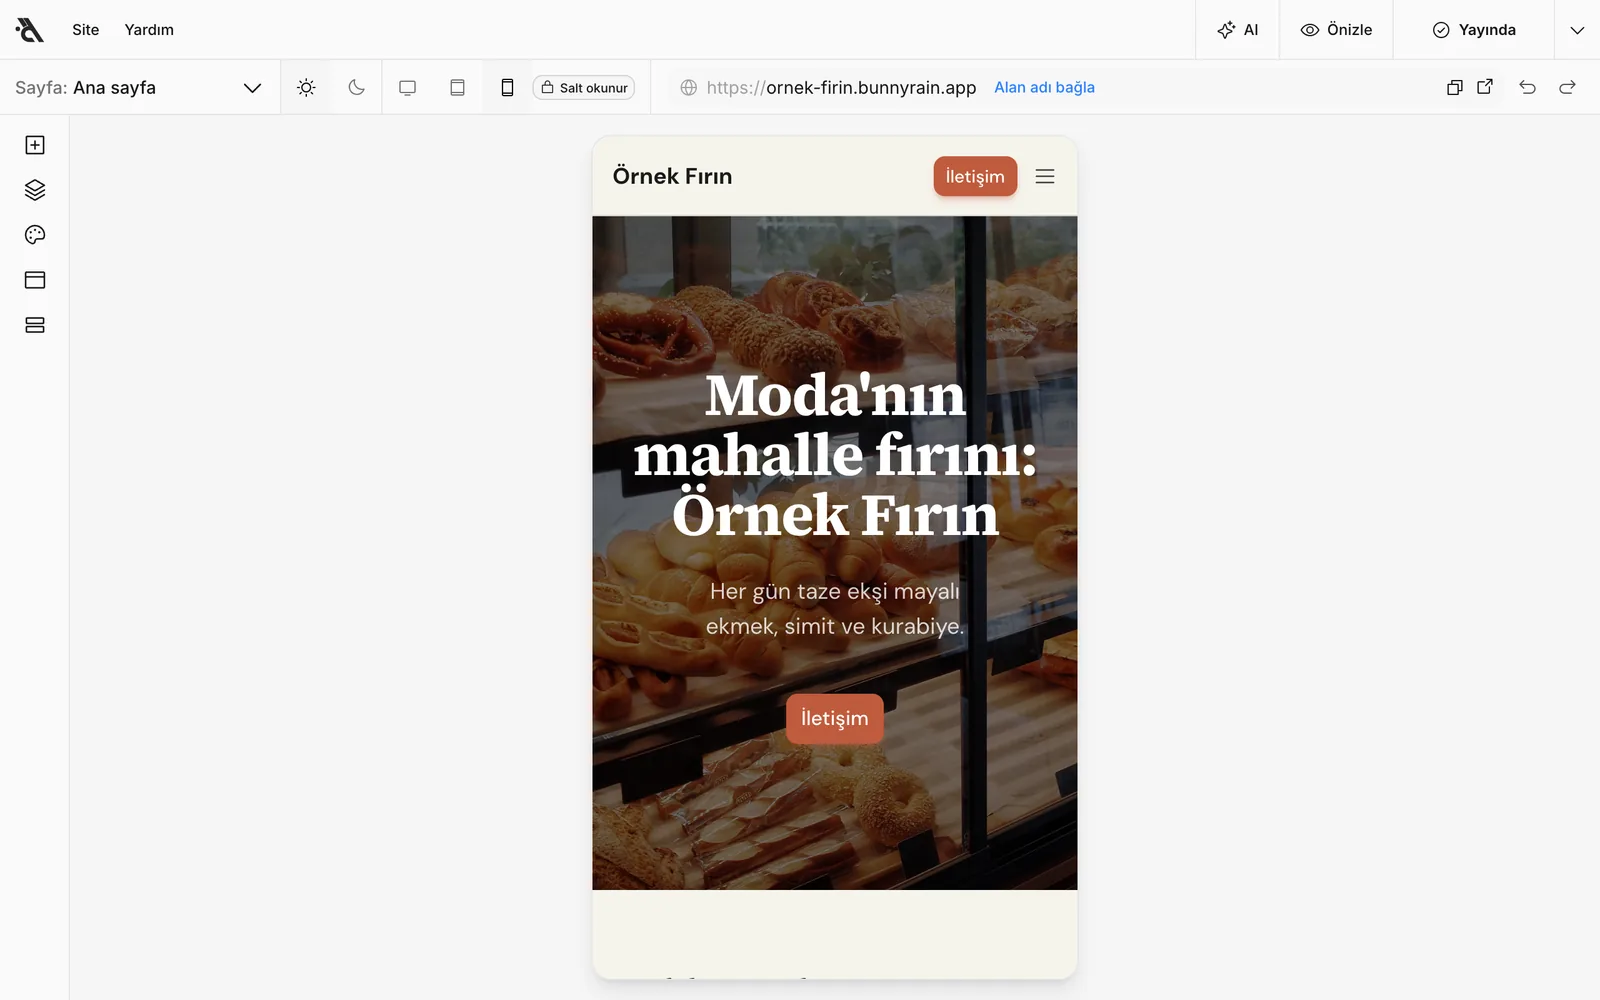Open the Sayfa: Ana sayfa page dropdown
1600x1000 pixels.
click(x=139, y=88)
